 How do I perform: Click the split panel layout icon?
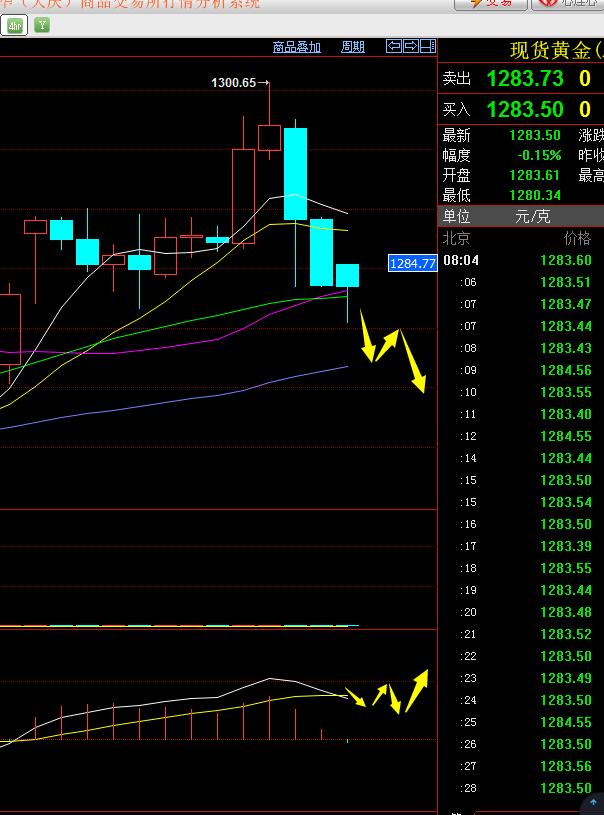click(427, 46)
